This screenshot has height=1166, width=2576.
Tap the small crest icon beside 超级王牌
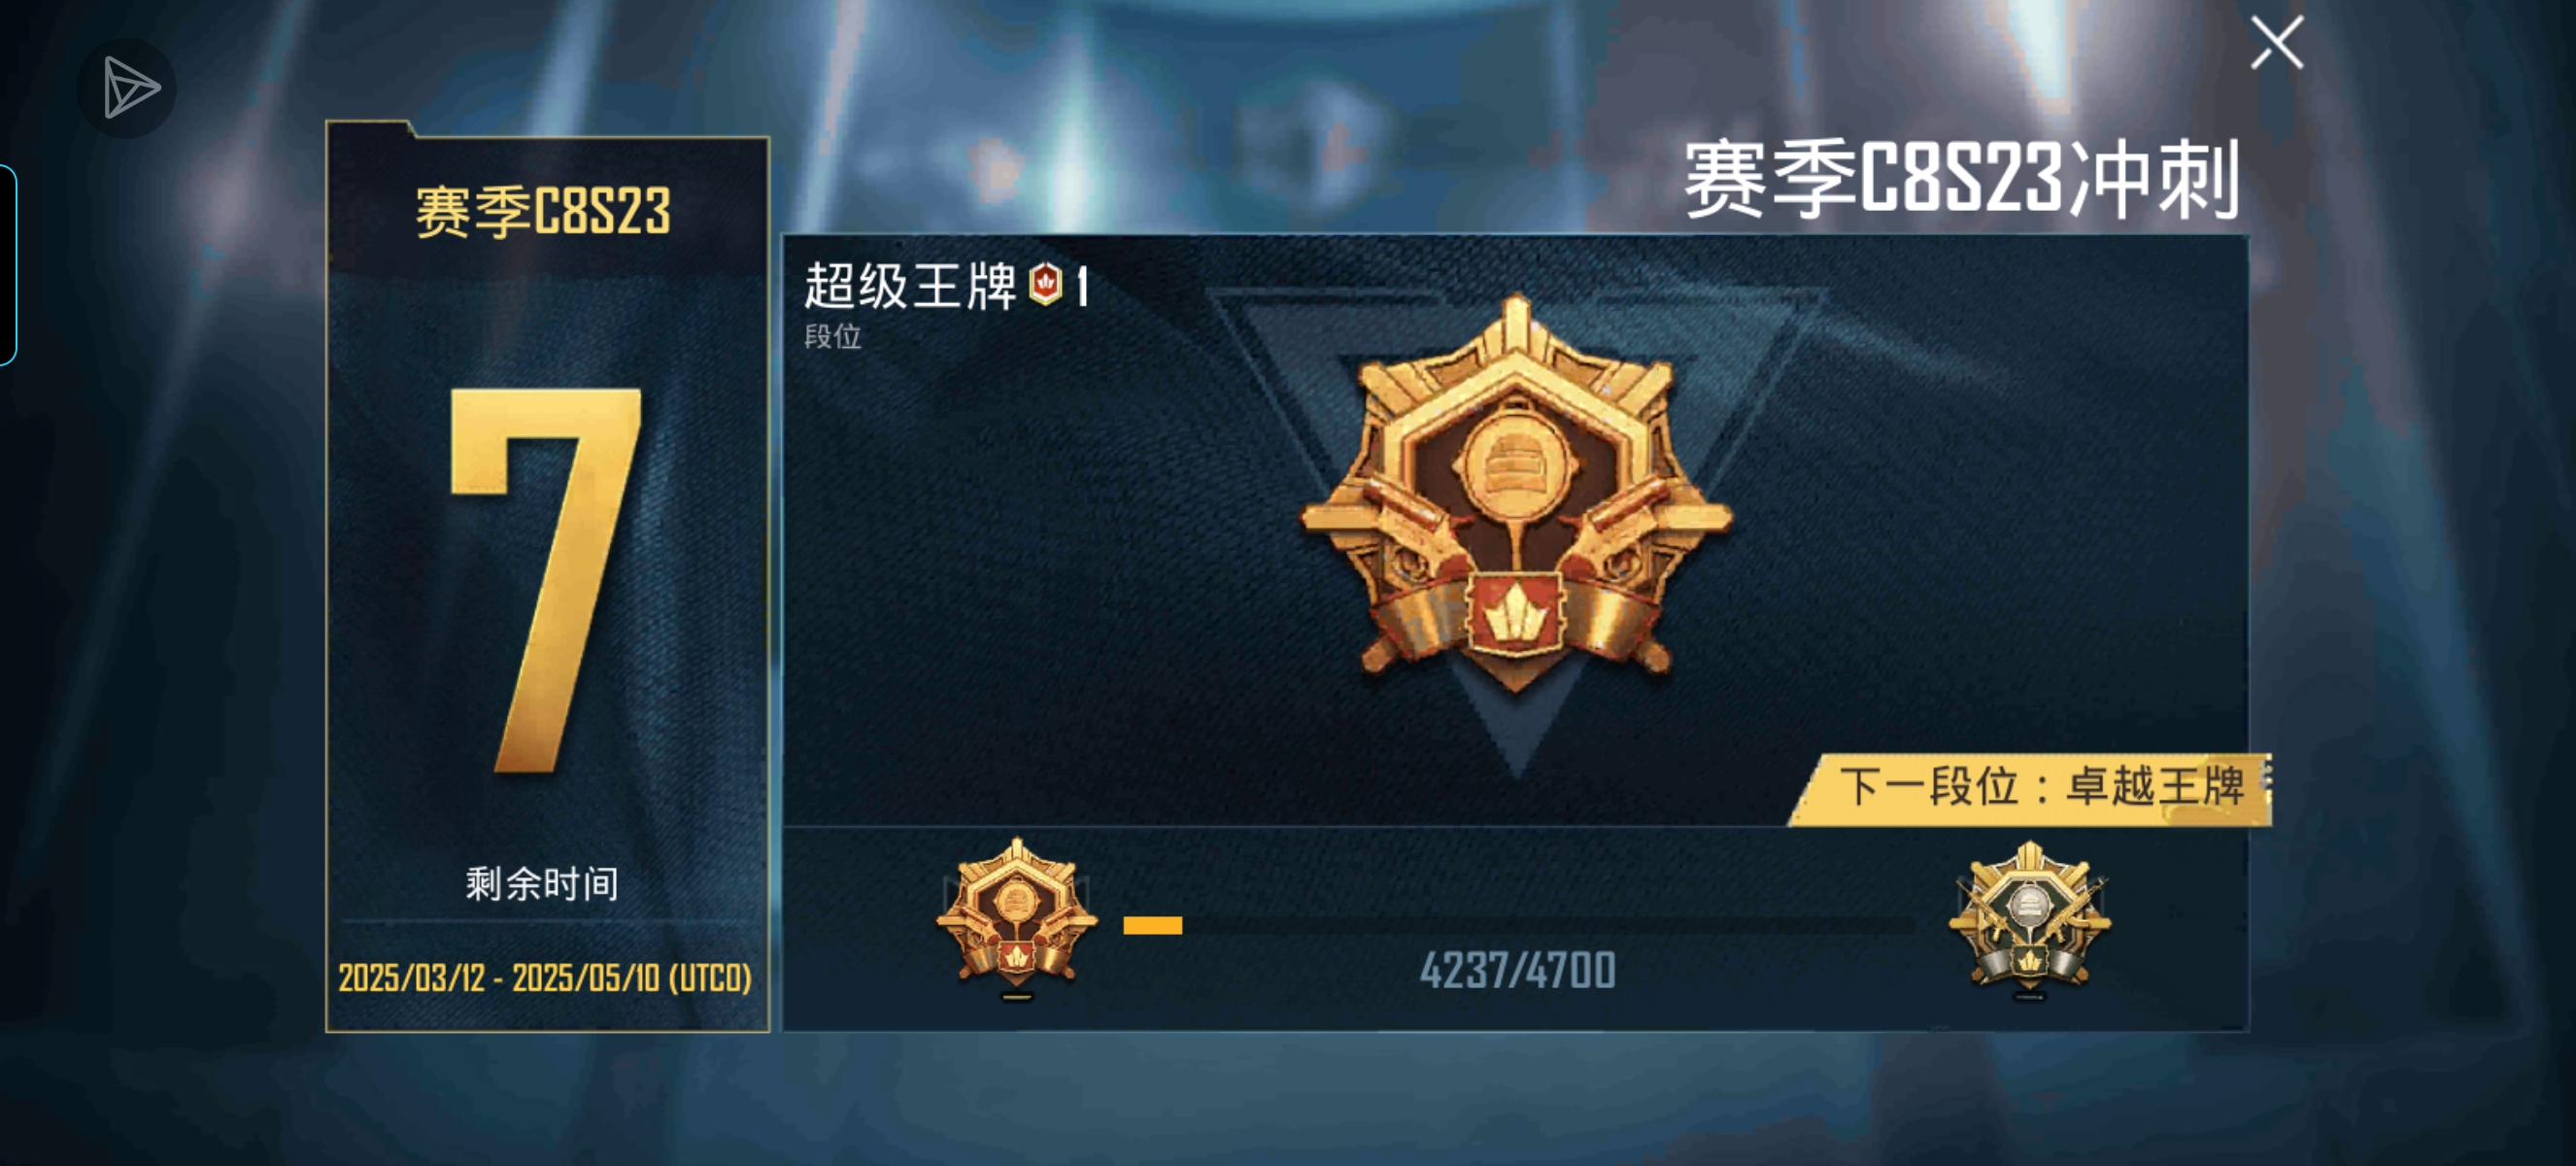coord(1045,284)
